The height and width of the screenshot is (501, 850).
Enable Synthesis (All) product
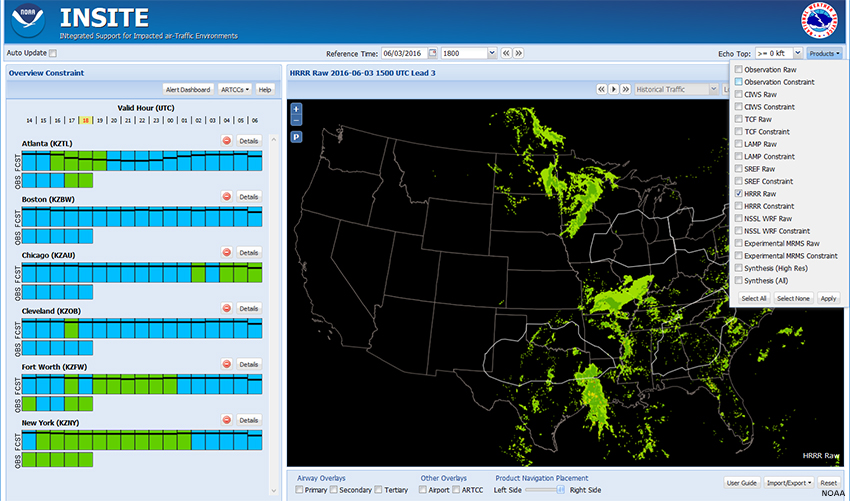pyautogui.click(x=738, y=280)
